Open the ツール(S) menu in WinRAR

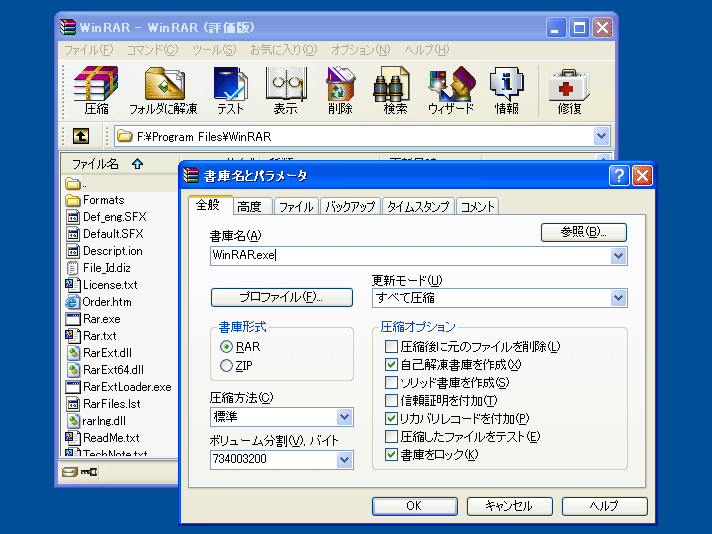coord(214,49)
